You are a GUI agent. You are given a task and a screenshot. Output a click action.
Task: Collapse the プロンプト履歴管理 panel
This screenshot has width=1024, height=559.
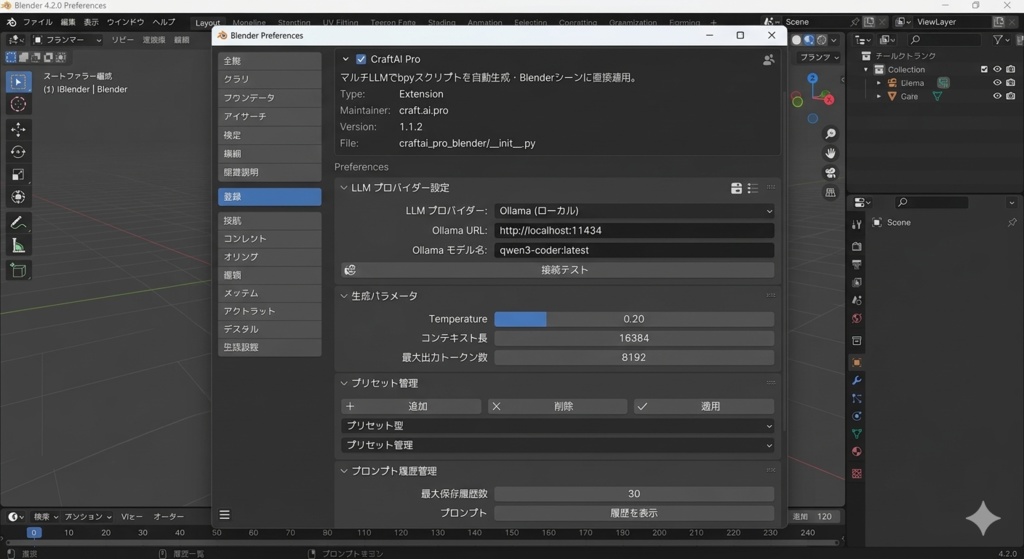pos(344,471)
